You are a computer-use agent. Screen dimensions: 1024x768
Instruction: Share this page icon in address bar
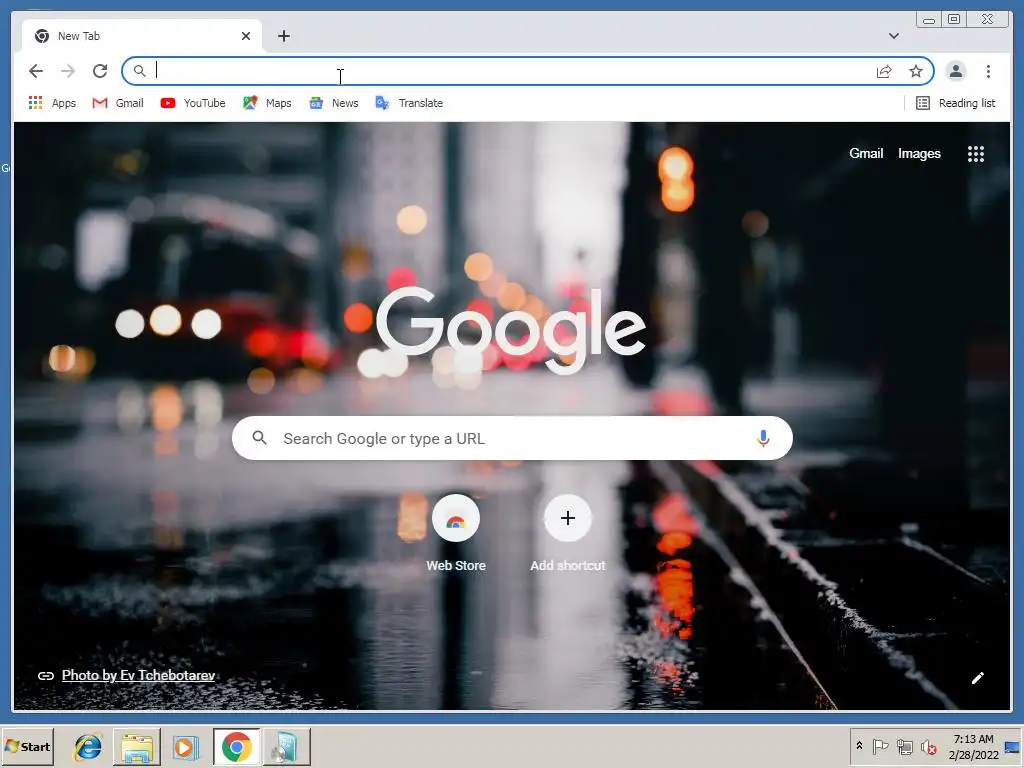tap(884, 71)
